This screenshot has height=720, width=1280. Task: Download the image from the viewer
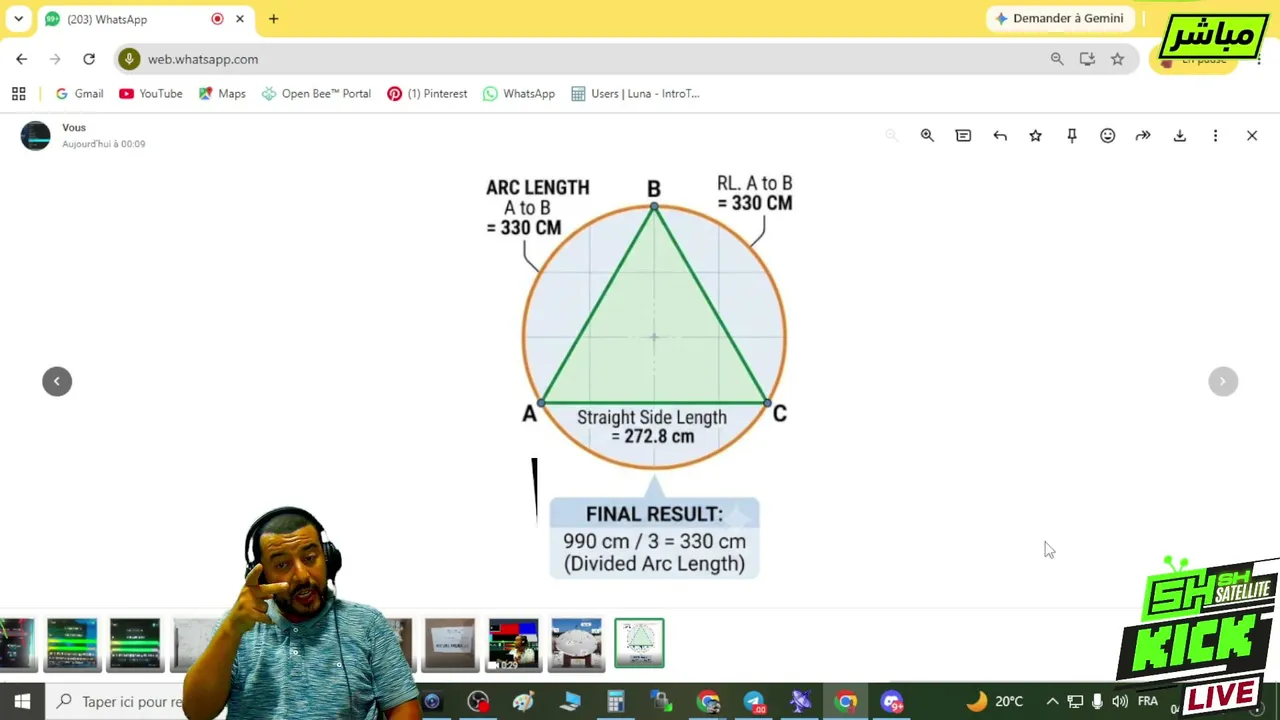click(x=1180, y=135)
